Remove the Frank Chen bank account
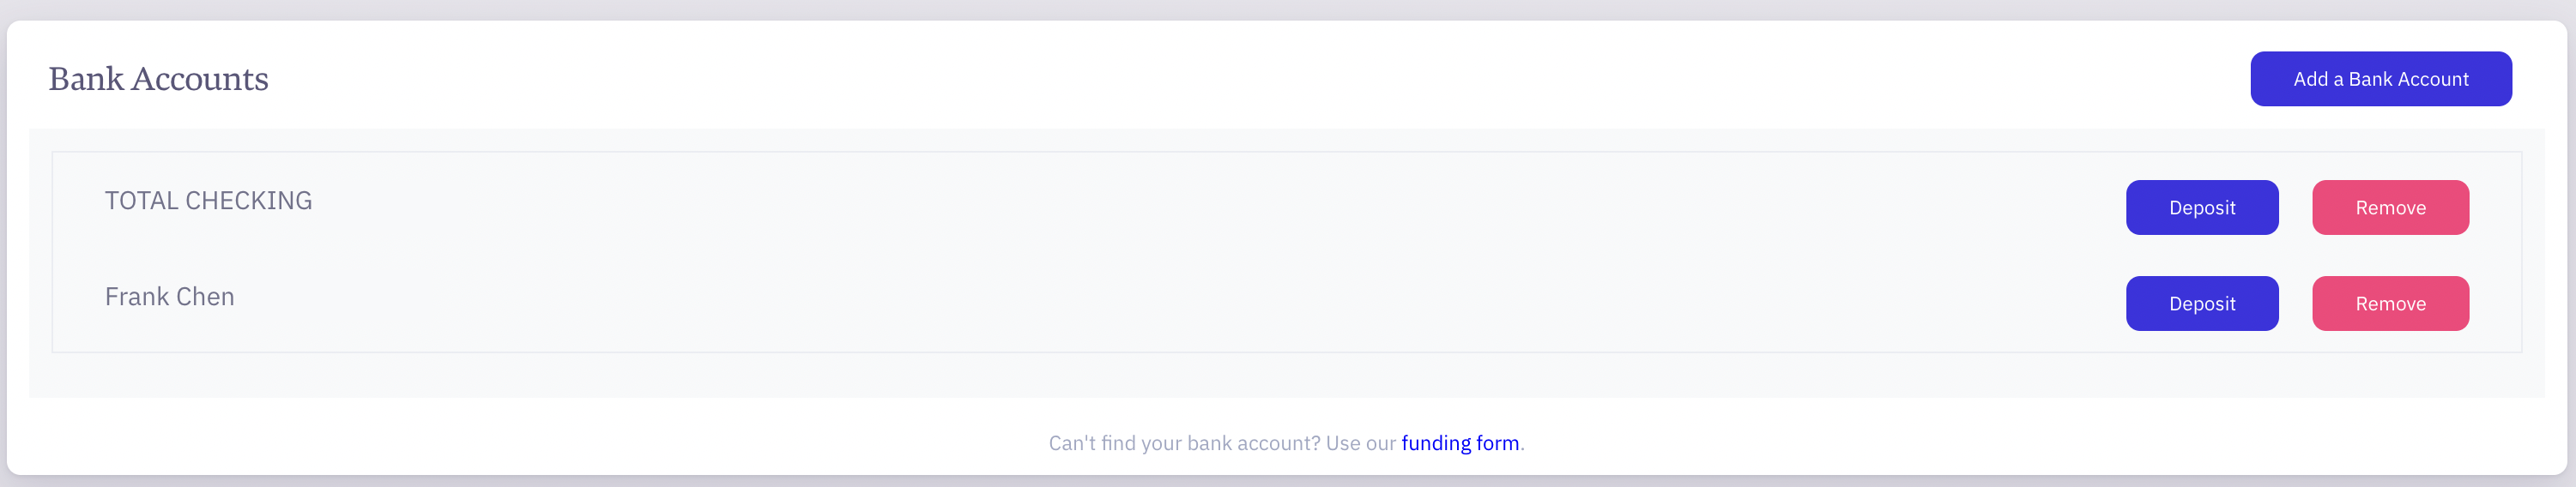Viewport: 2576px width, 487px height. pos(2390,304)
